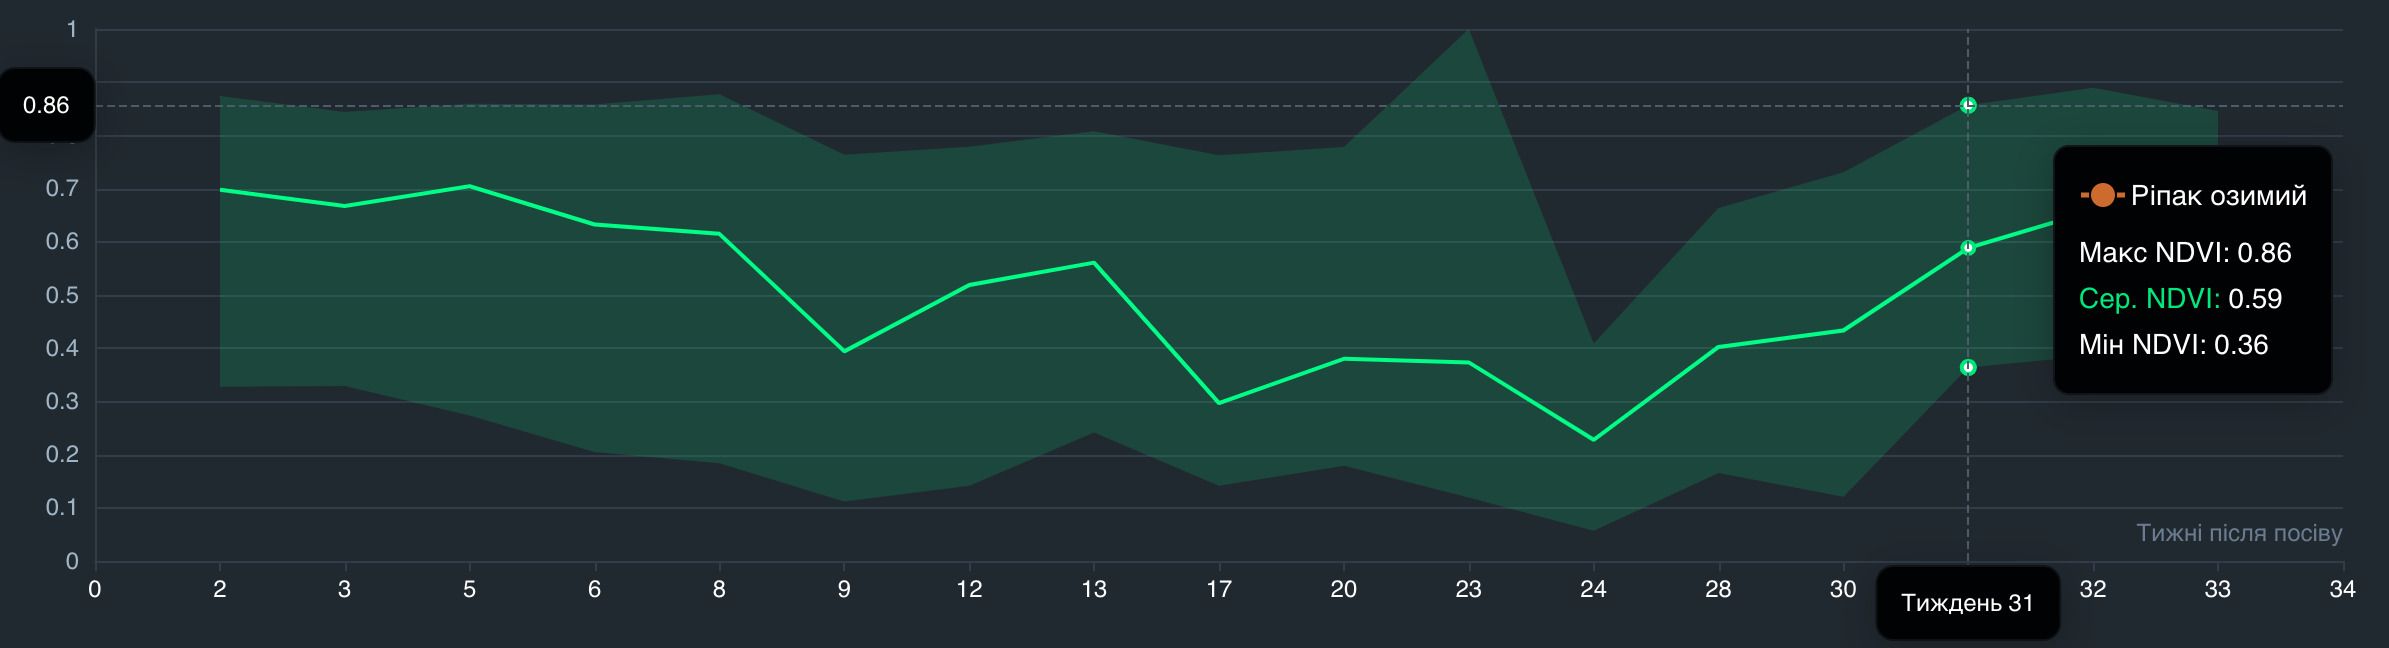Click the mean line point at week 13
This screenshot has width=2389, height=648.
point(1094,263)
